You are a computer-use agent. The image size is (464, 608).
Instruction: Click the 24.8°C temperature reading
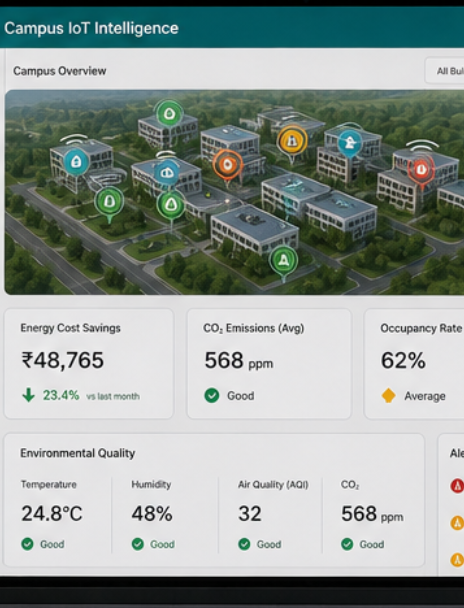(x=52, y=513)
